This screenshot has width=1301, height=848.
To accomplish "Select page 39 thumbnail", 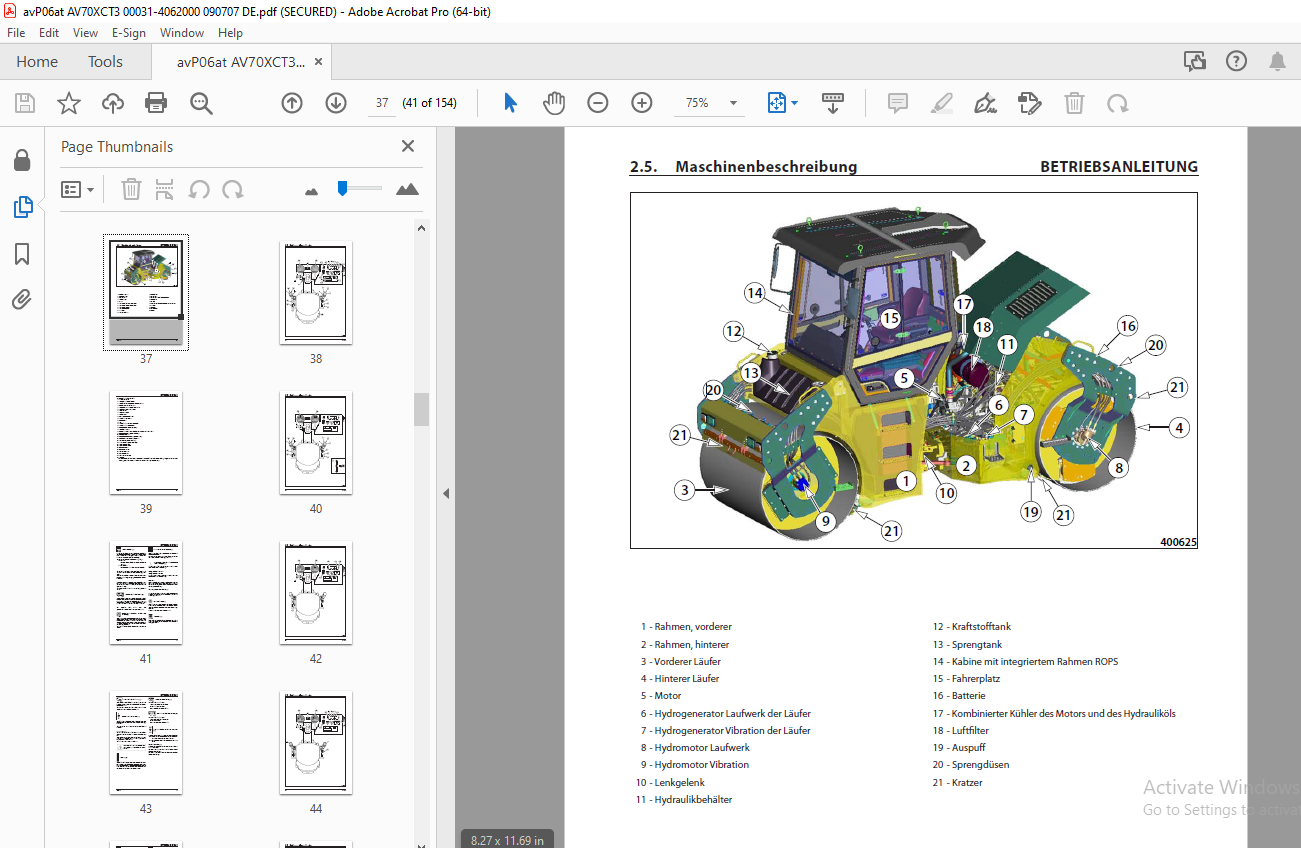I will pyautogui.click(x=146, y=442).
